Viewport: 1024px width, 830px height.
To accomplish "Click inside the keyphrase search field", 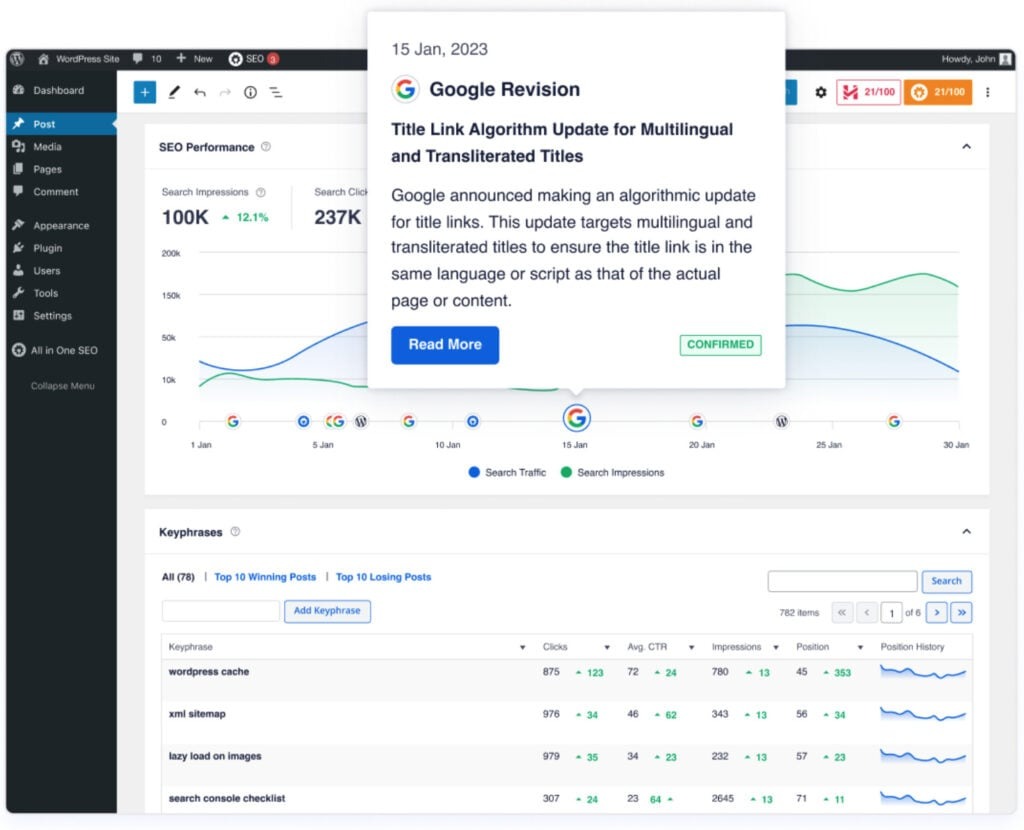I will pos(842,581).
